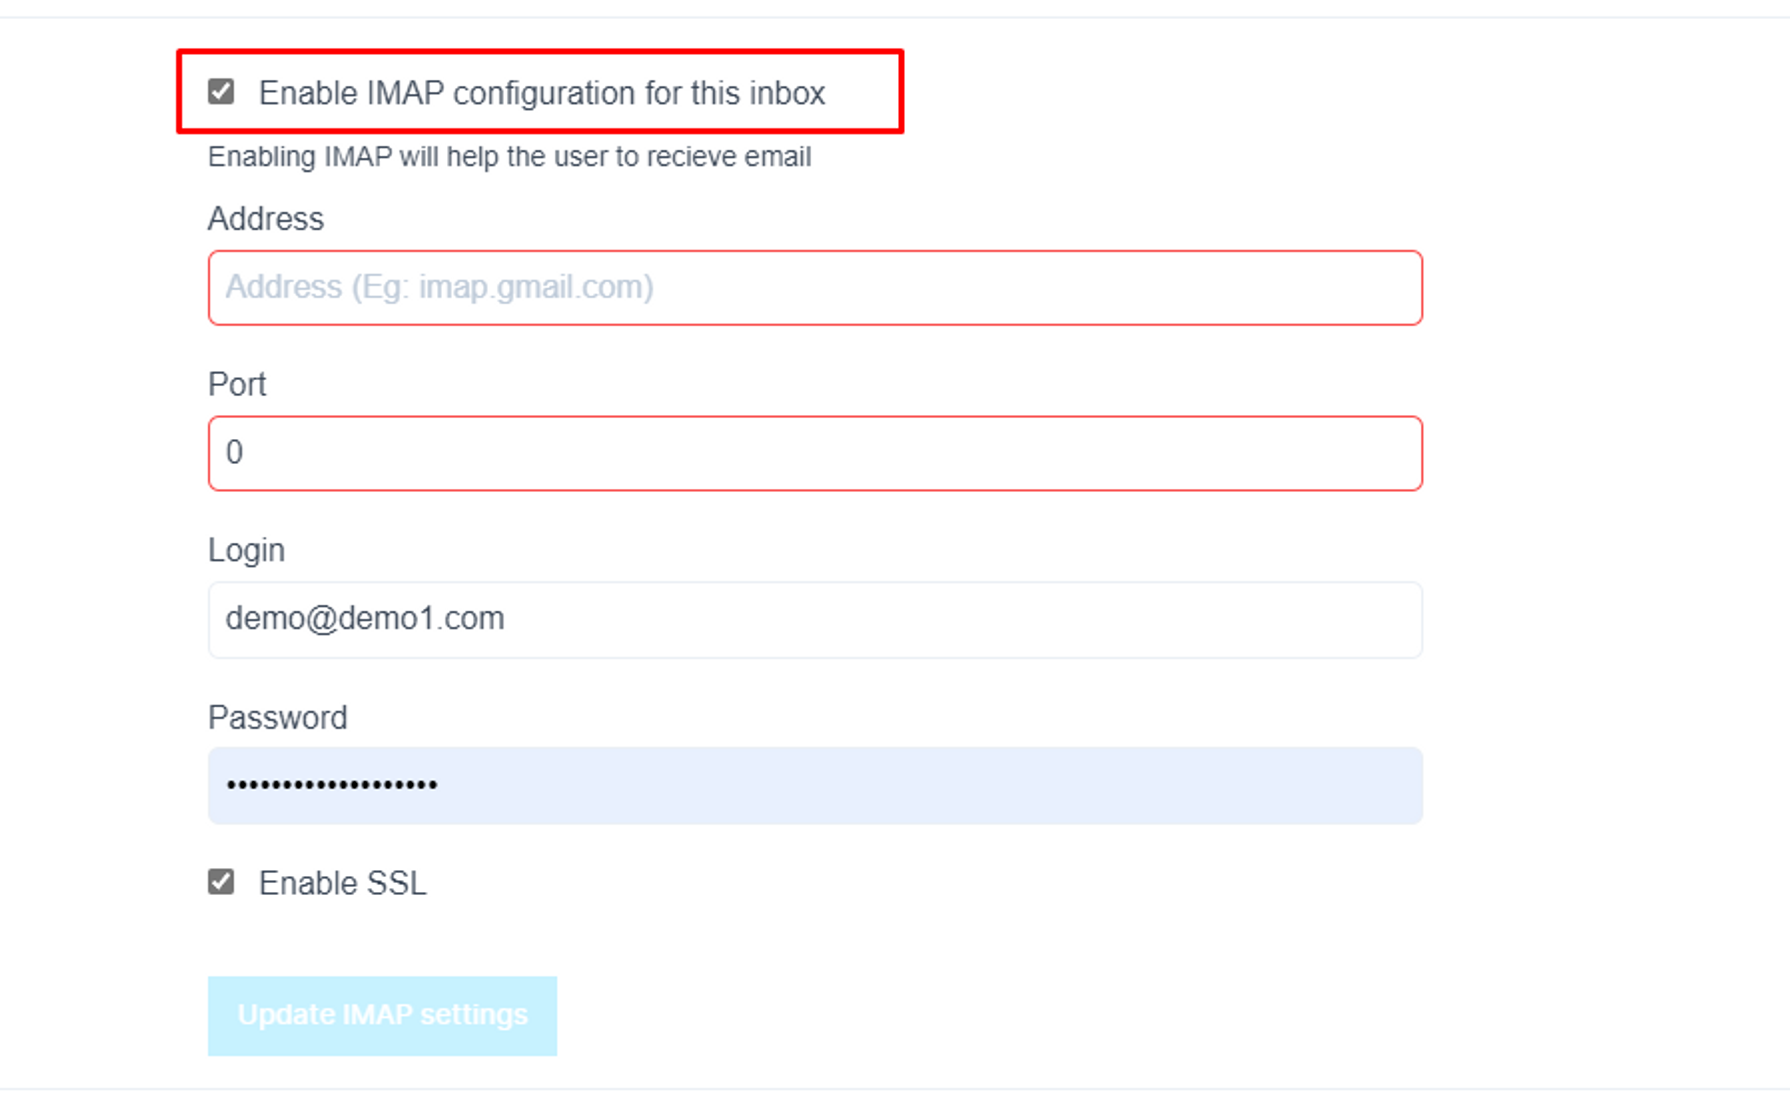Image resolution: width=1790 pixels, height=1106 pixels.
Task: Click the masked password dots
Action: point(332,785)
